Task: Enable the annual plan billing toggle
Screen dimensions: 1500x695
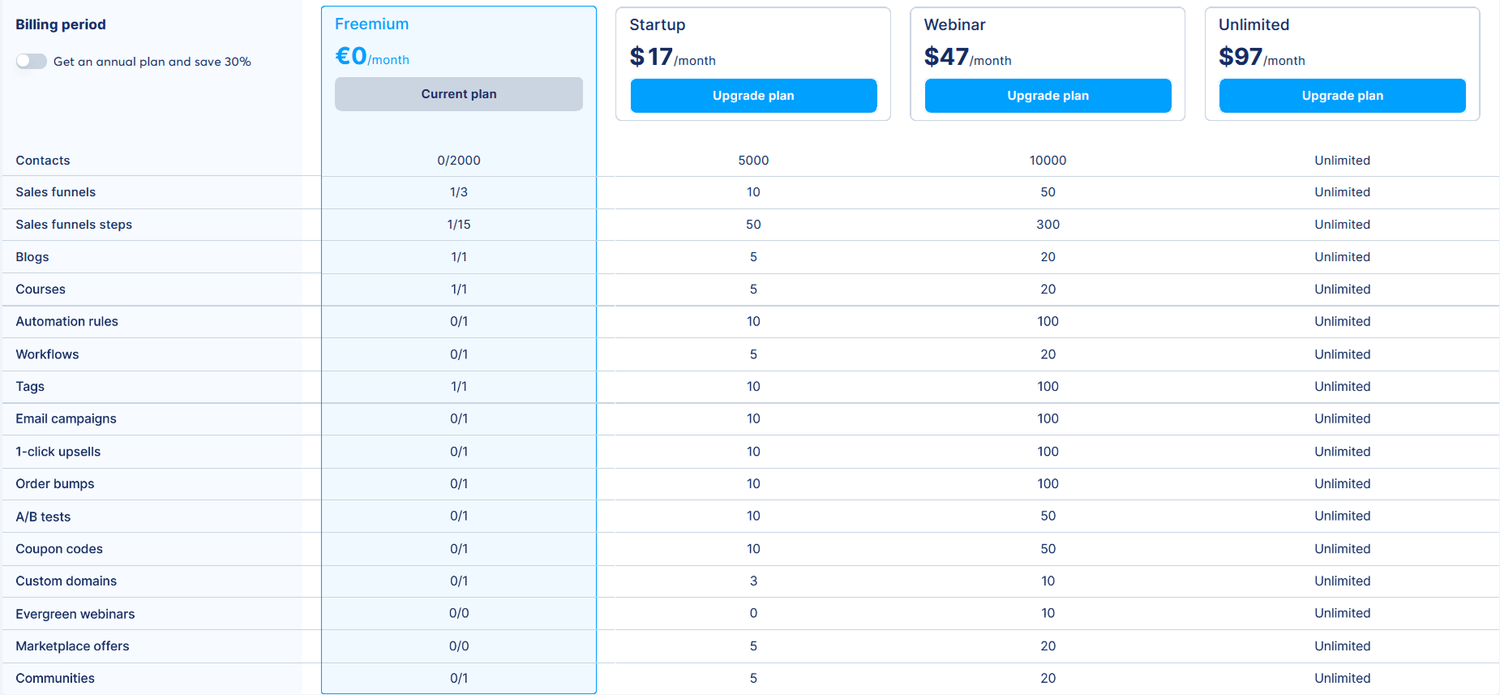Action: click(31, 61)
